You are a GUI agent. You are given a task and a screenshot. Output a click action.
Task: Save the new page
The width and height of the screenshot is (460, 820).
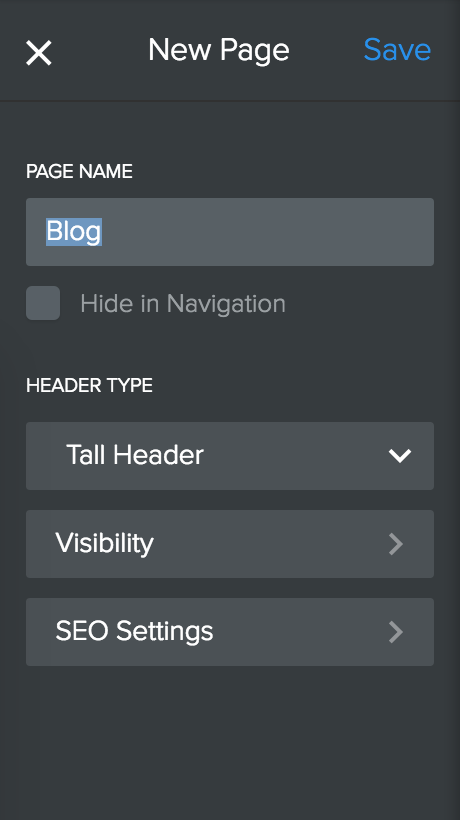tap(397, 50)
